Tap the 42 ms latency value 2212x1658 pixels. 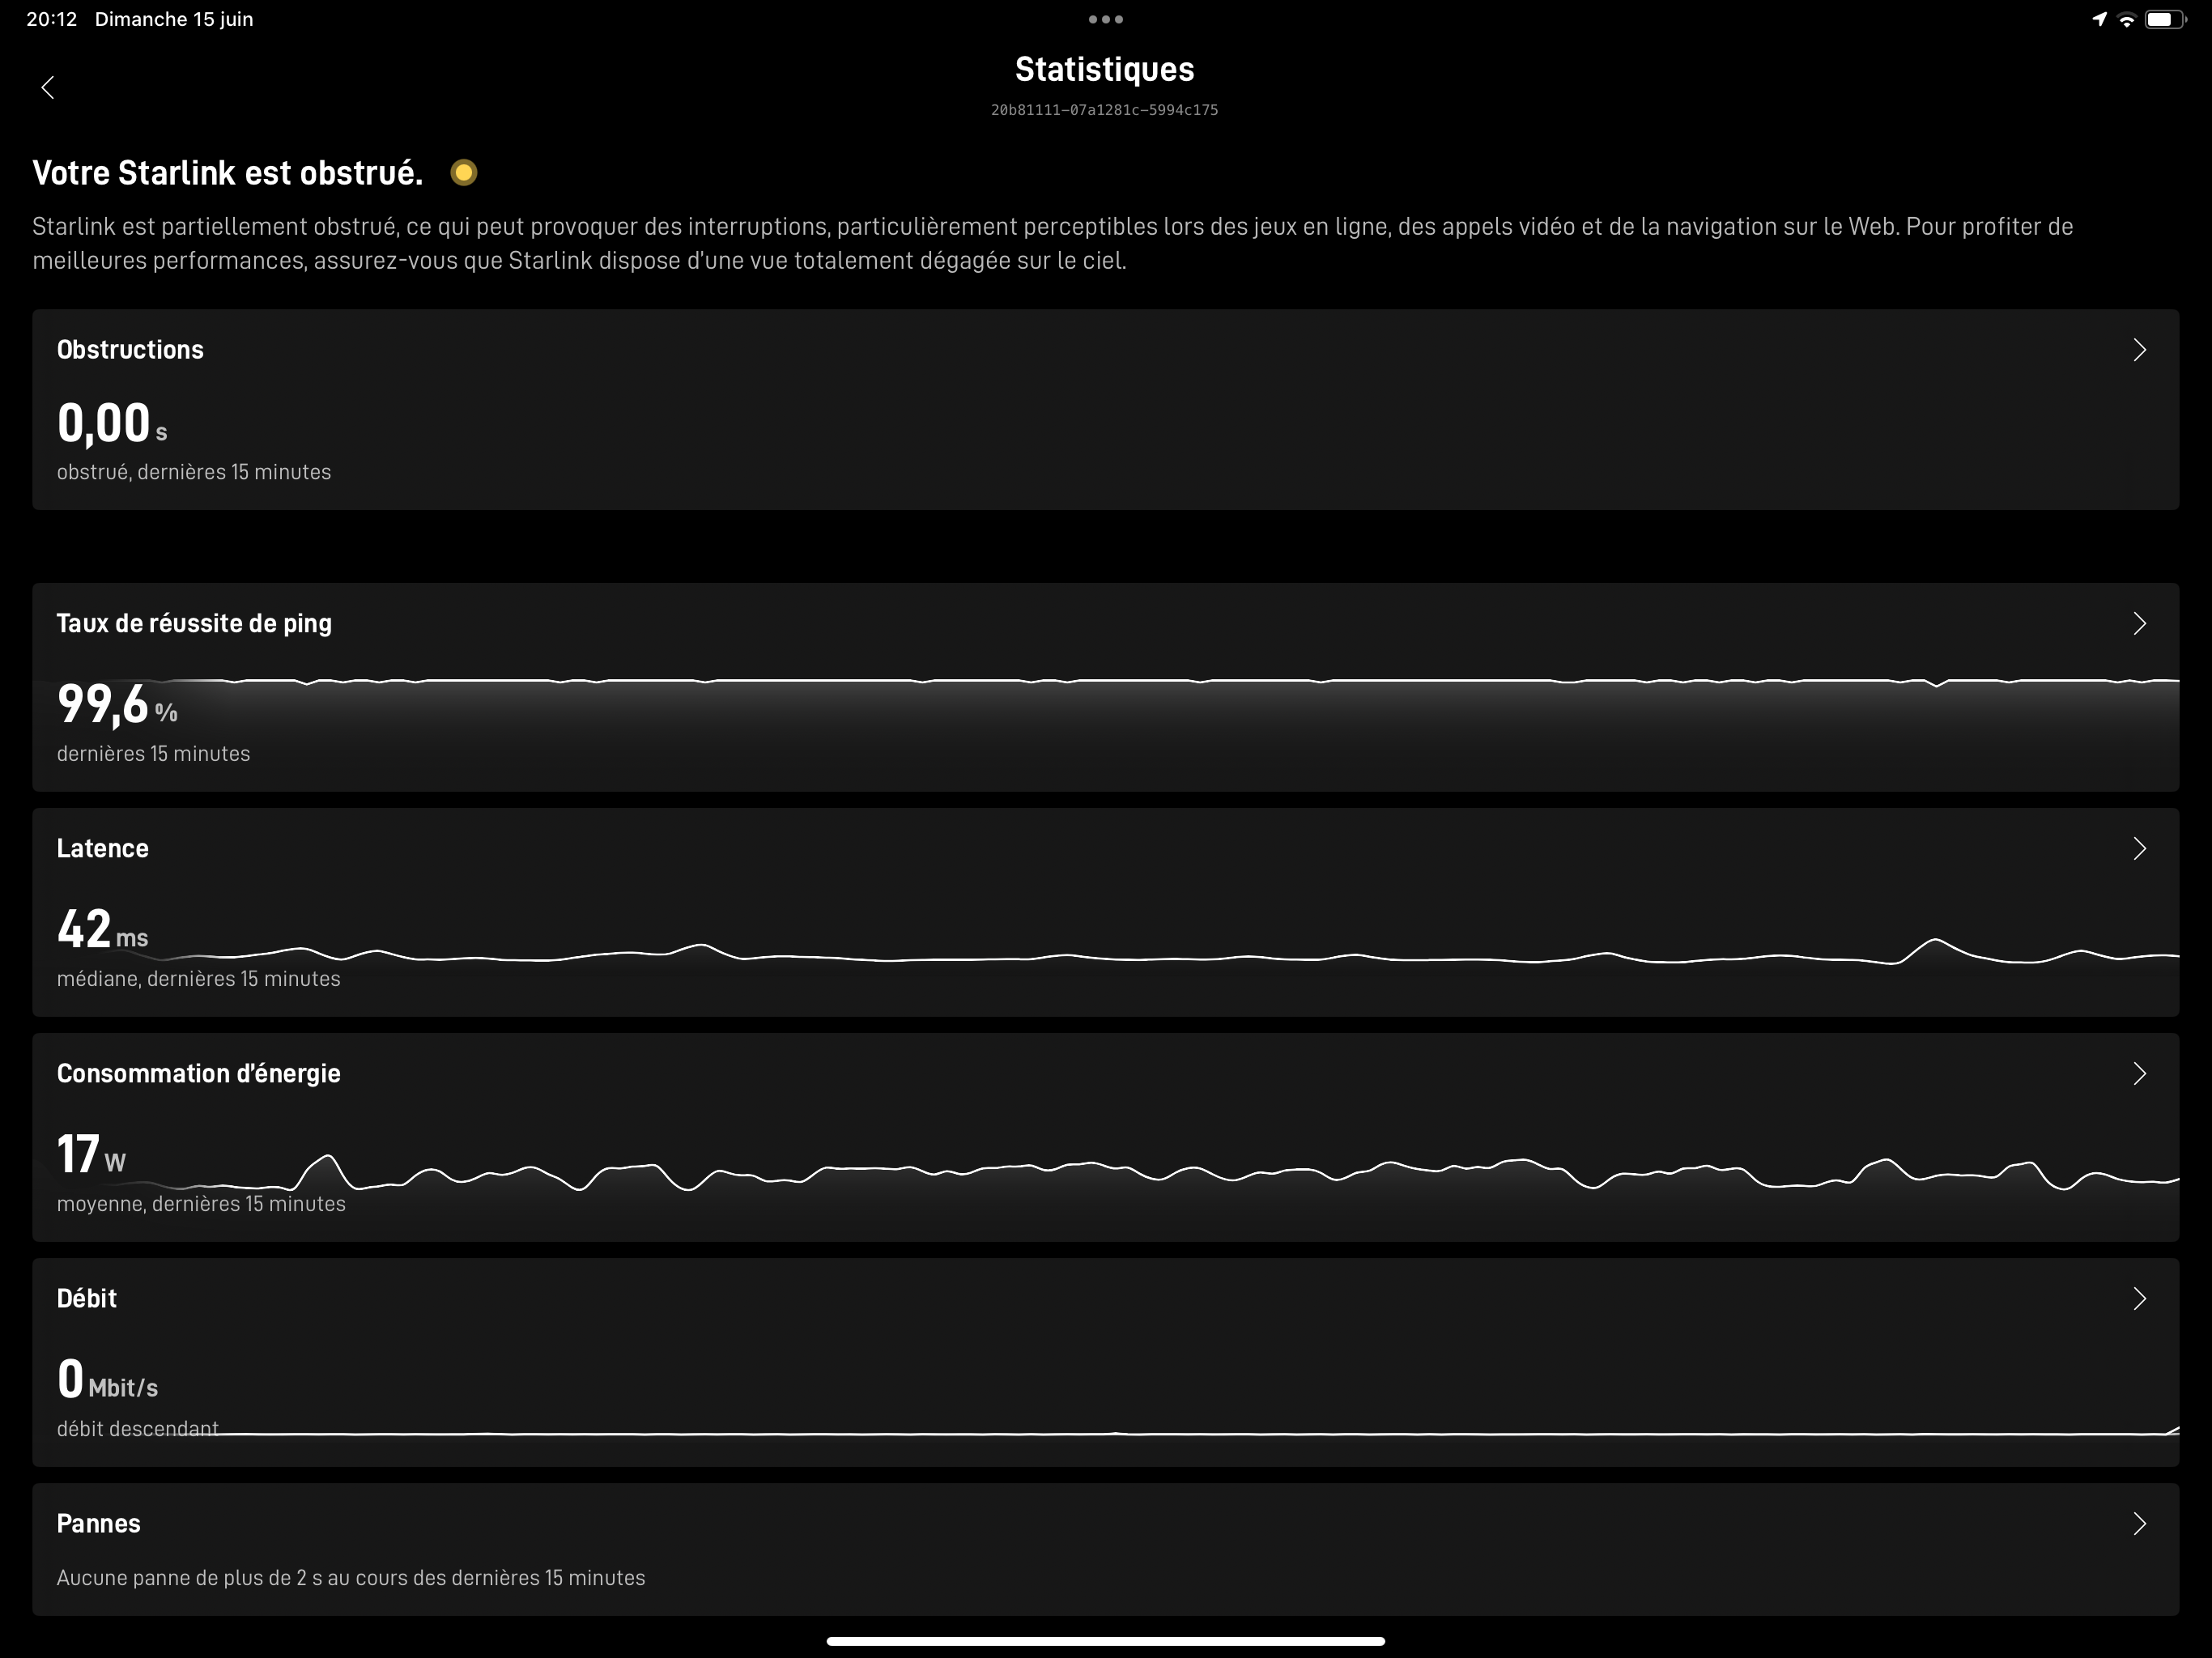[102, 929]
